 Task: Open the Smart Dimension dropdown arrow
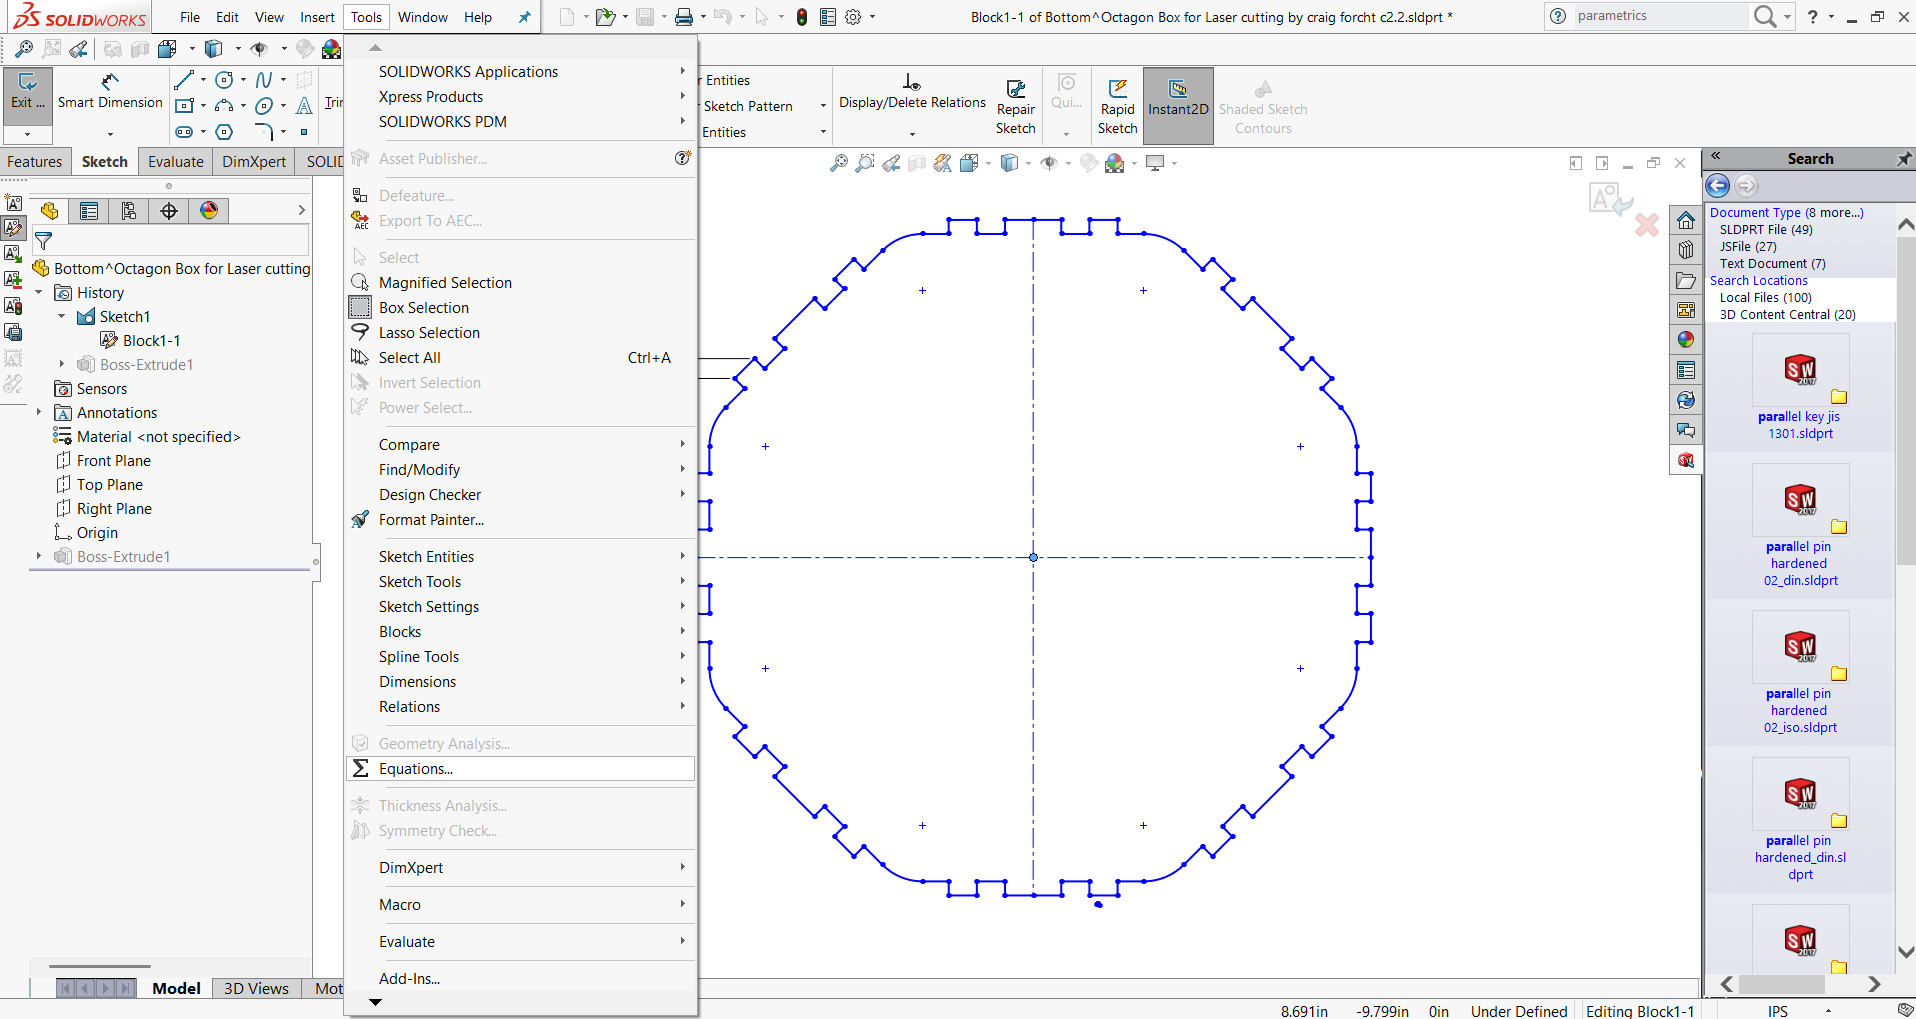(110, 133)
